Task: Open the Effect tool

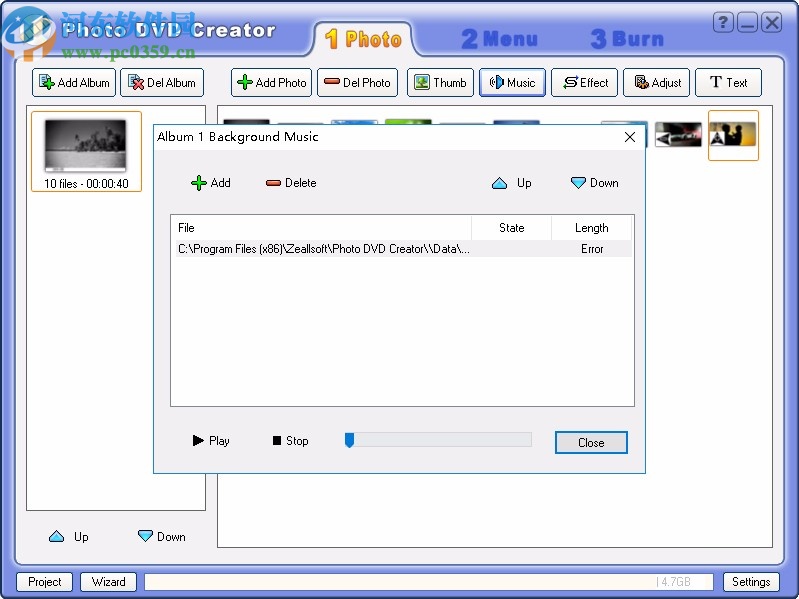Action: click(584, 83)
